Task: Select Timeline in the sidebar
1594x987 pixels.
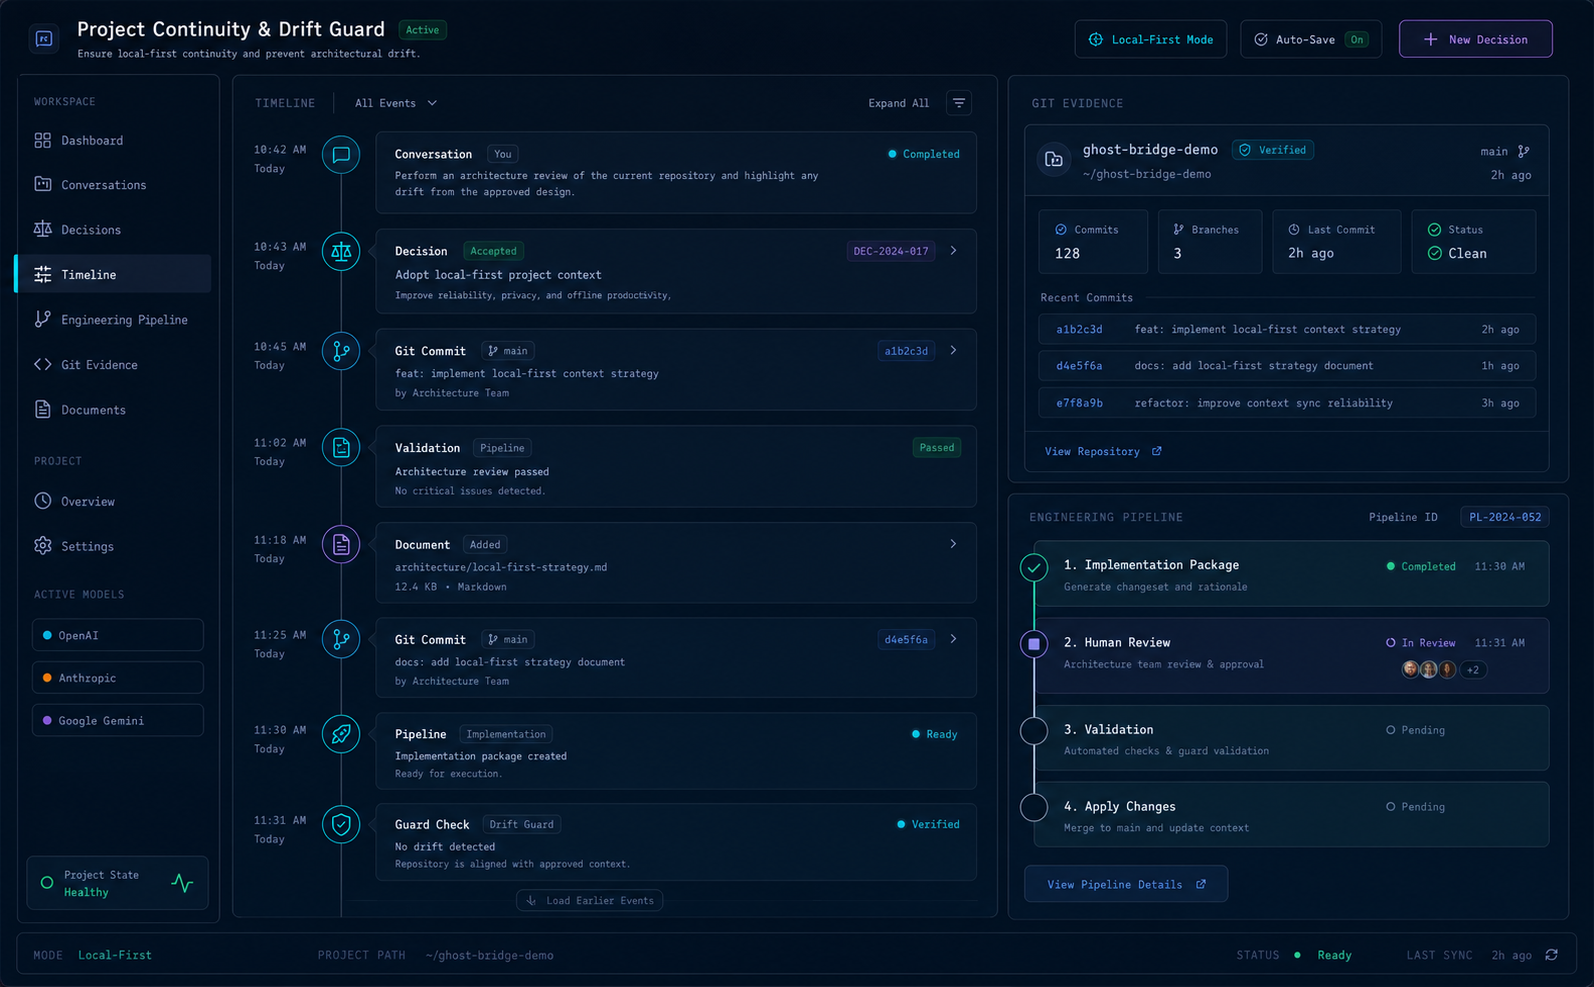Action: pos(113,274)
